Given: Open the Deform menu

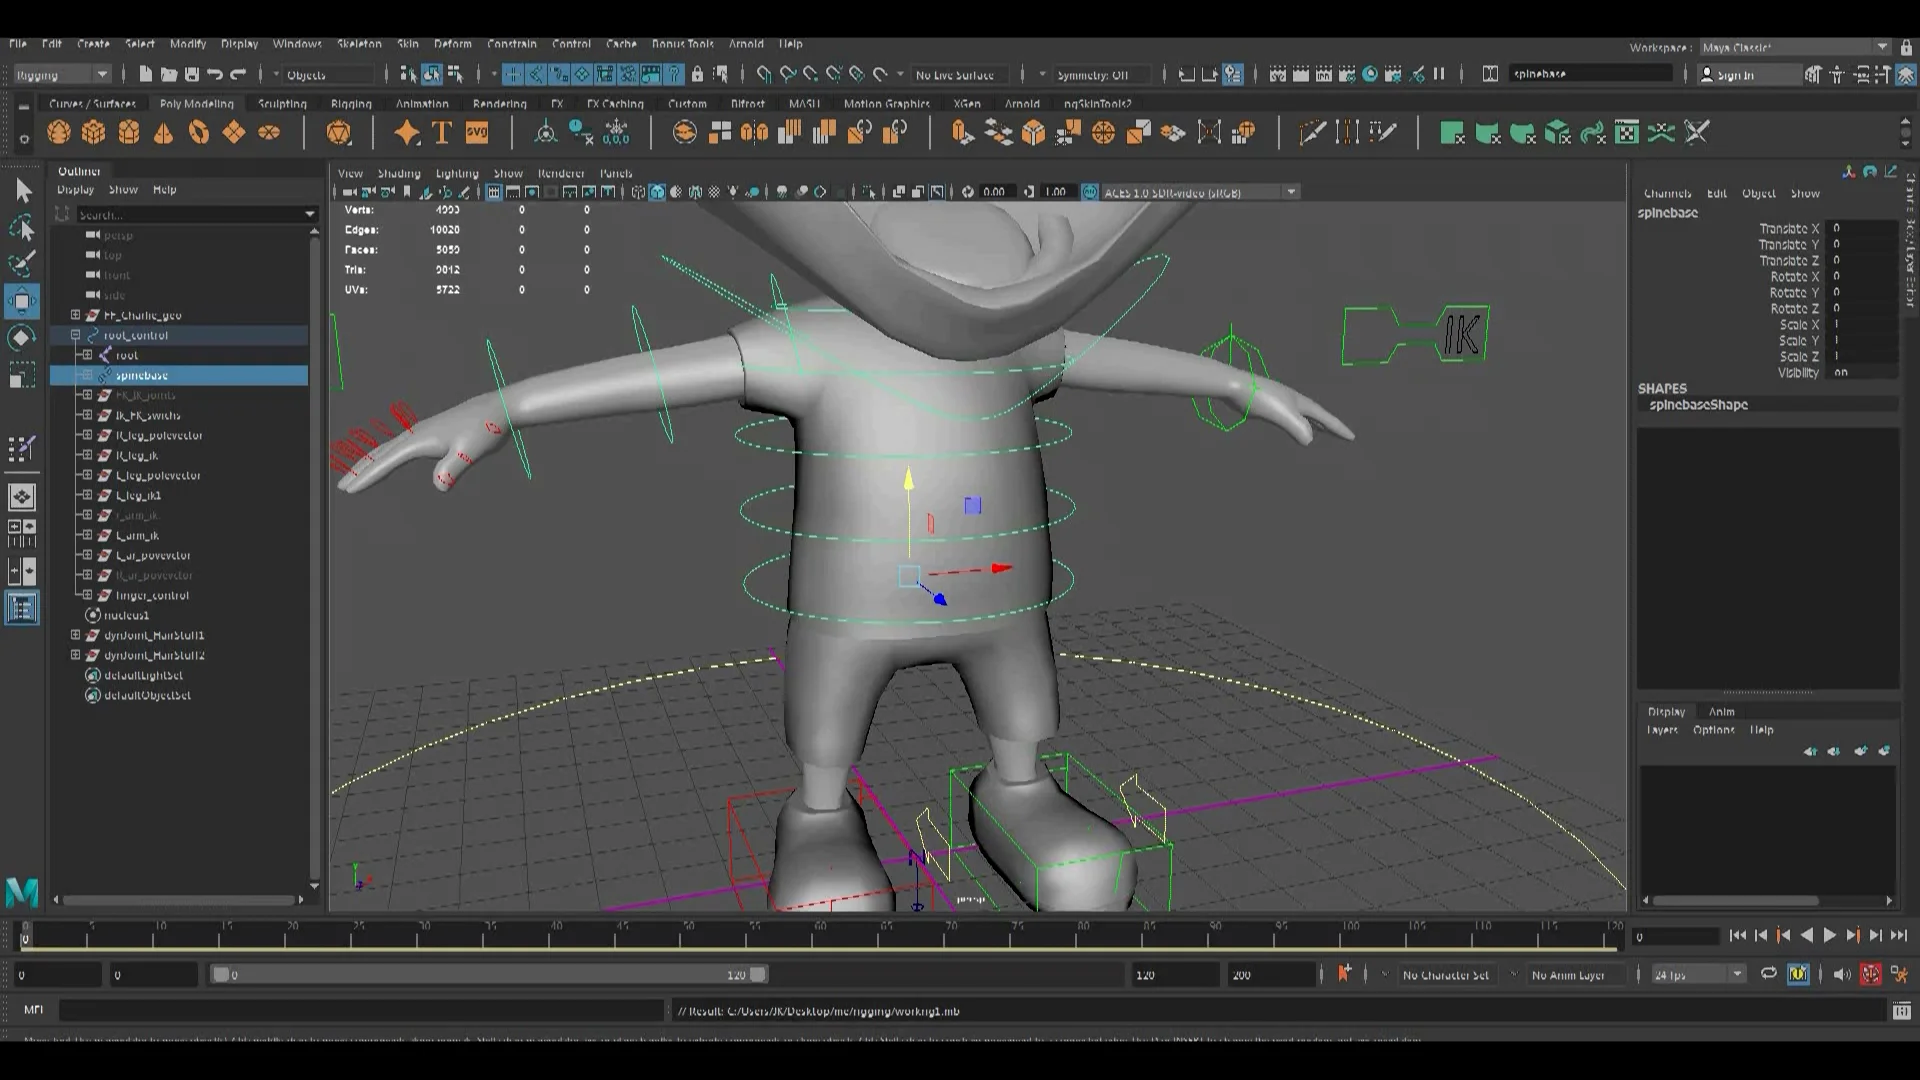Looking at the screenshot, I should coord(452,44).
